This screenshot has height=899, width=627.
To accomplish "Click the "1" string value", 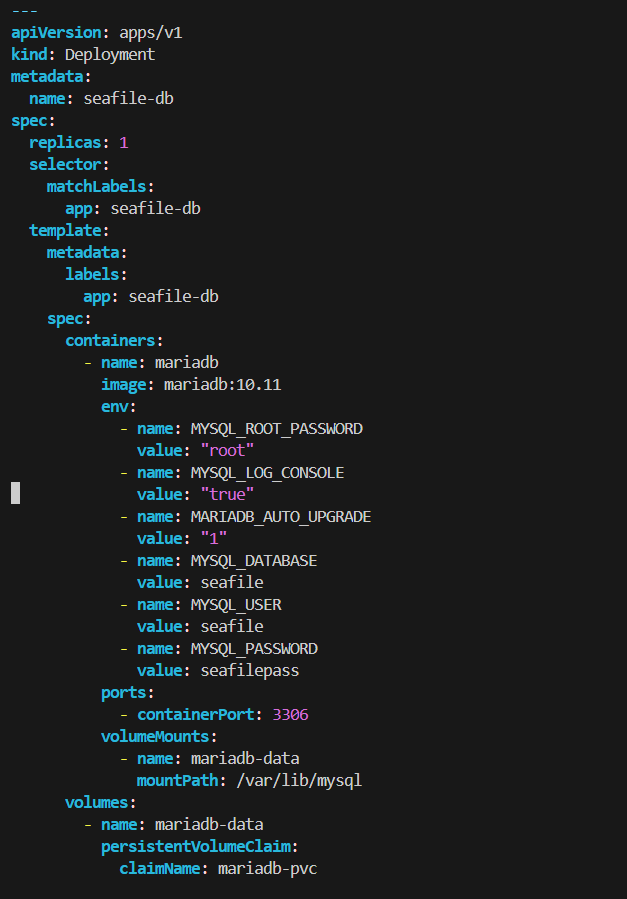I will tap(214, 538).
